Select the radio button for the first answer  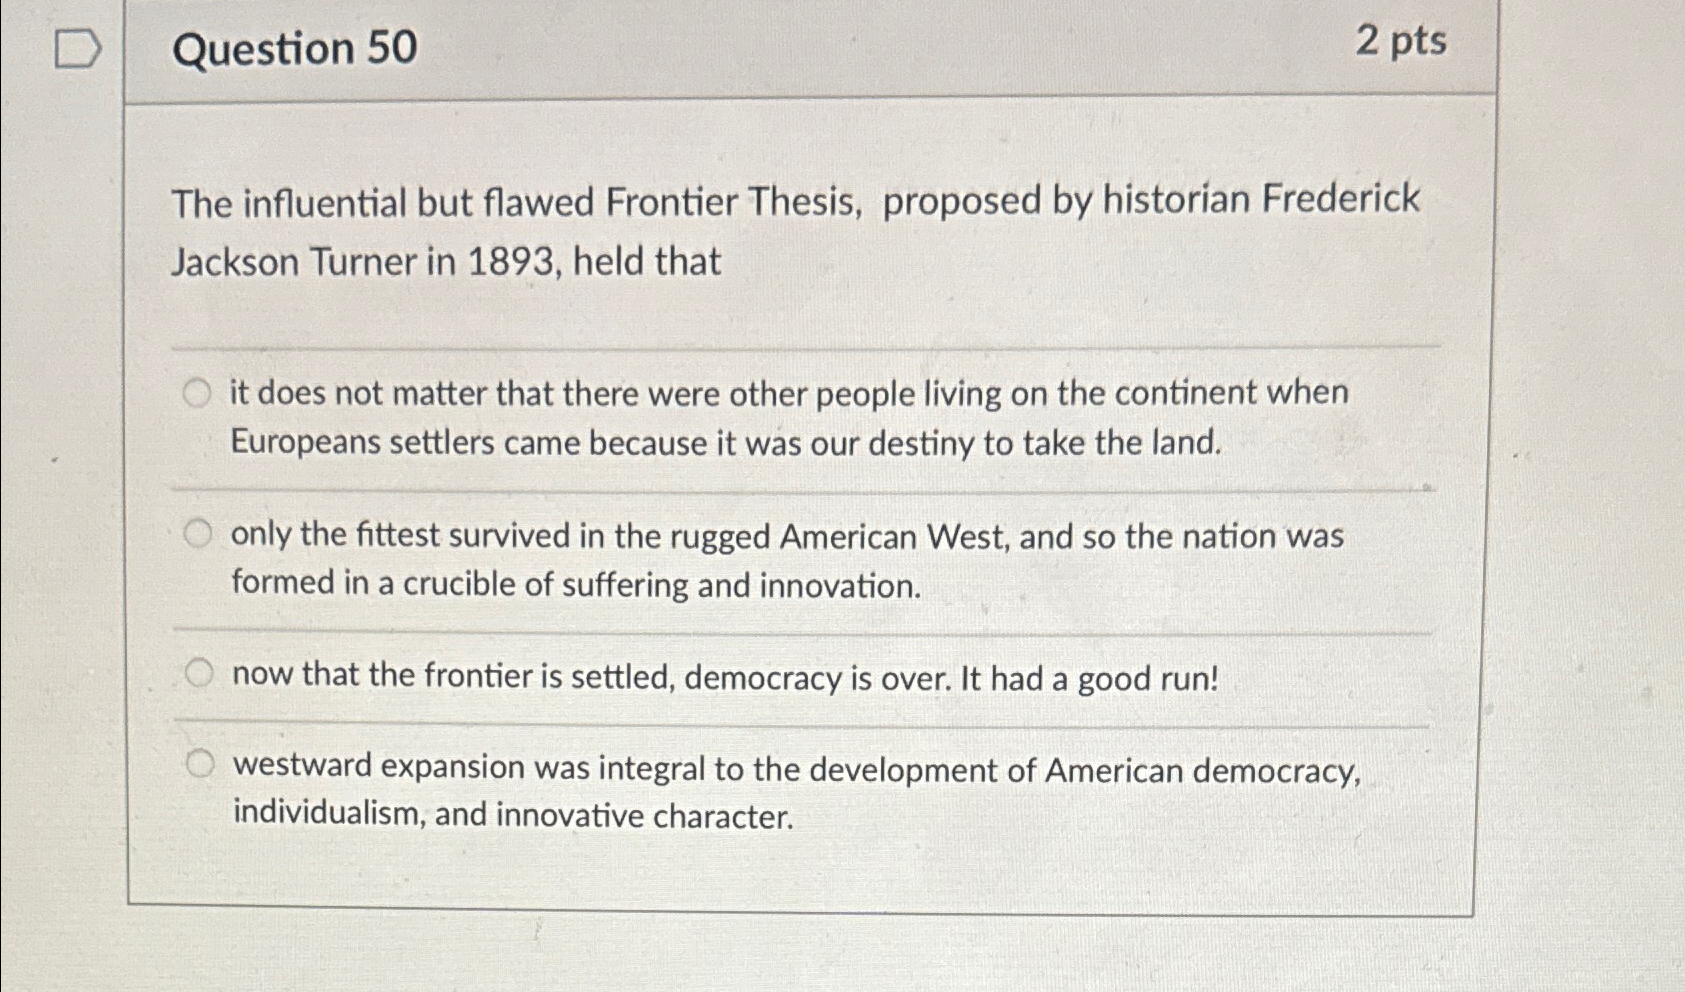coord(199,394)
